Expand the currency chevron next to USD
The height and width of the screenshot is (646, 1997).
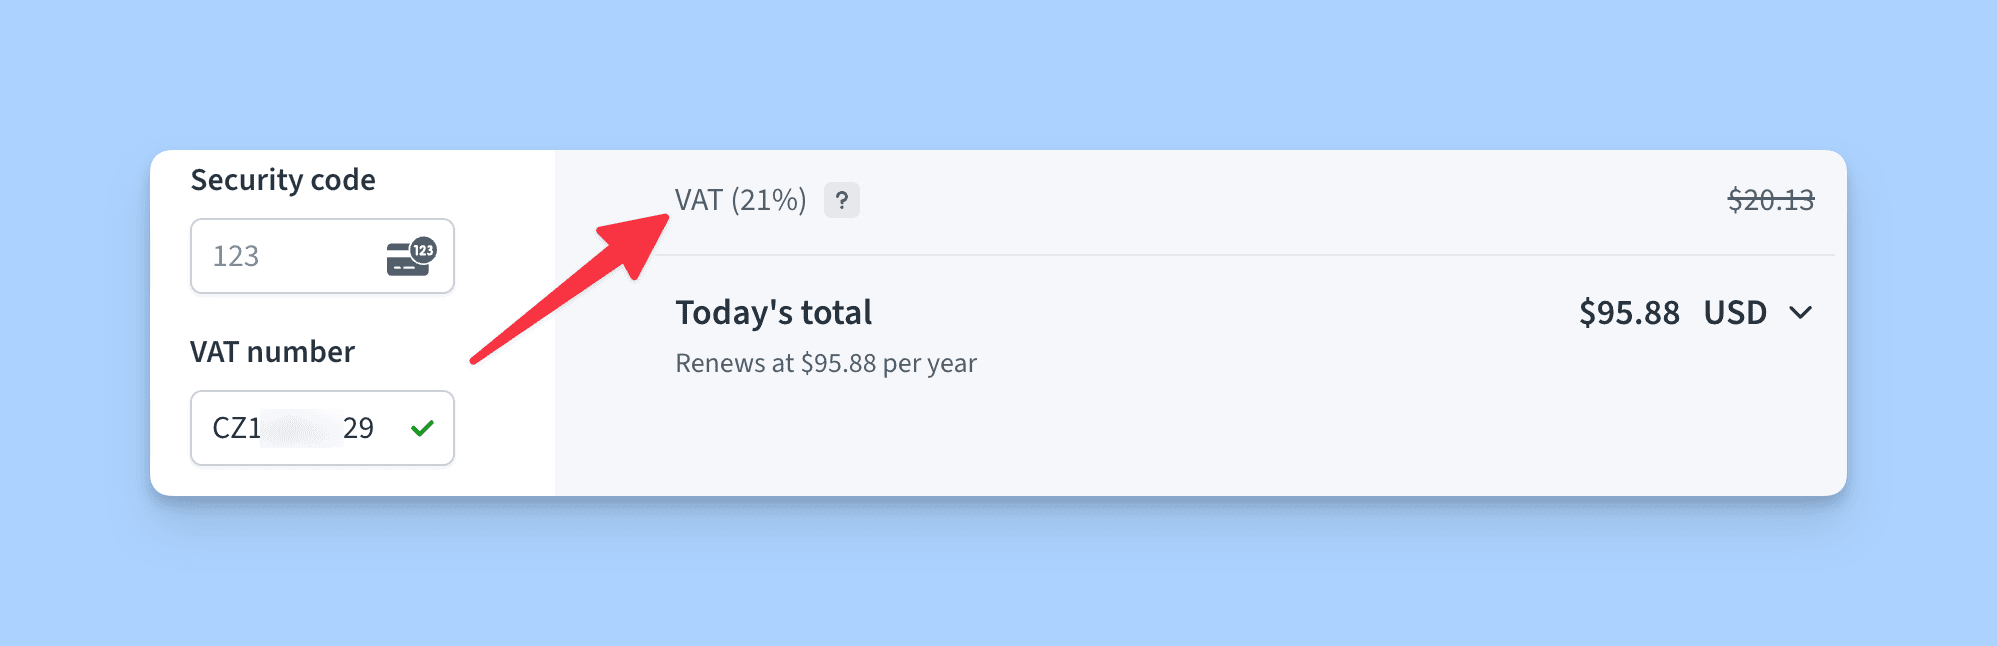(1800, 313)
